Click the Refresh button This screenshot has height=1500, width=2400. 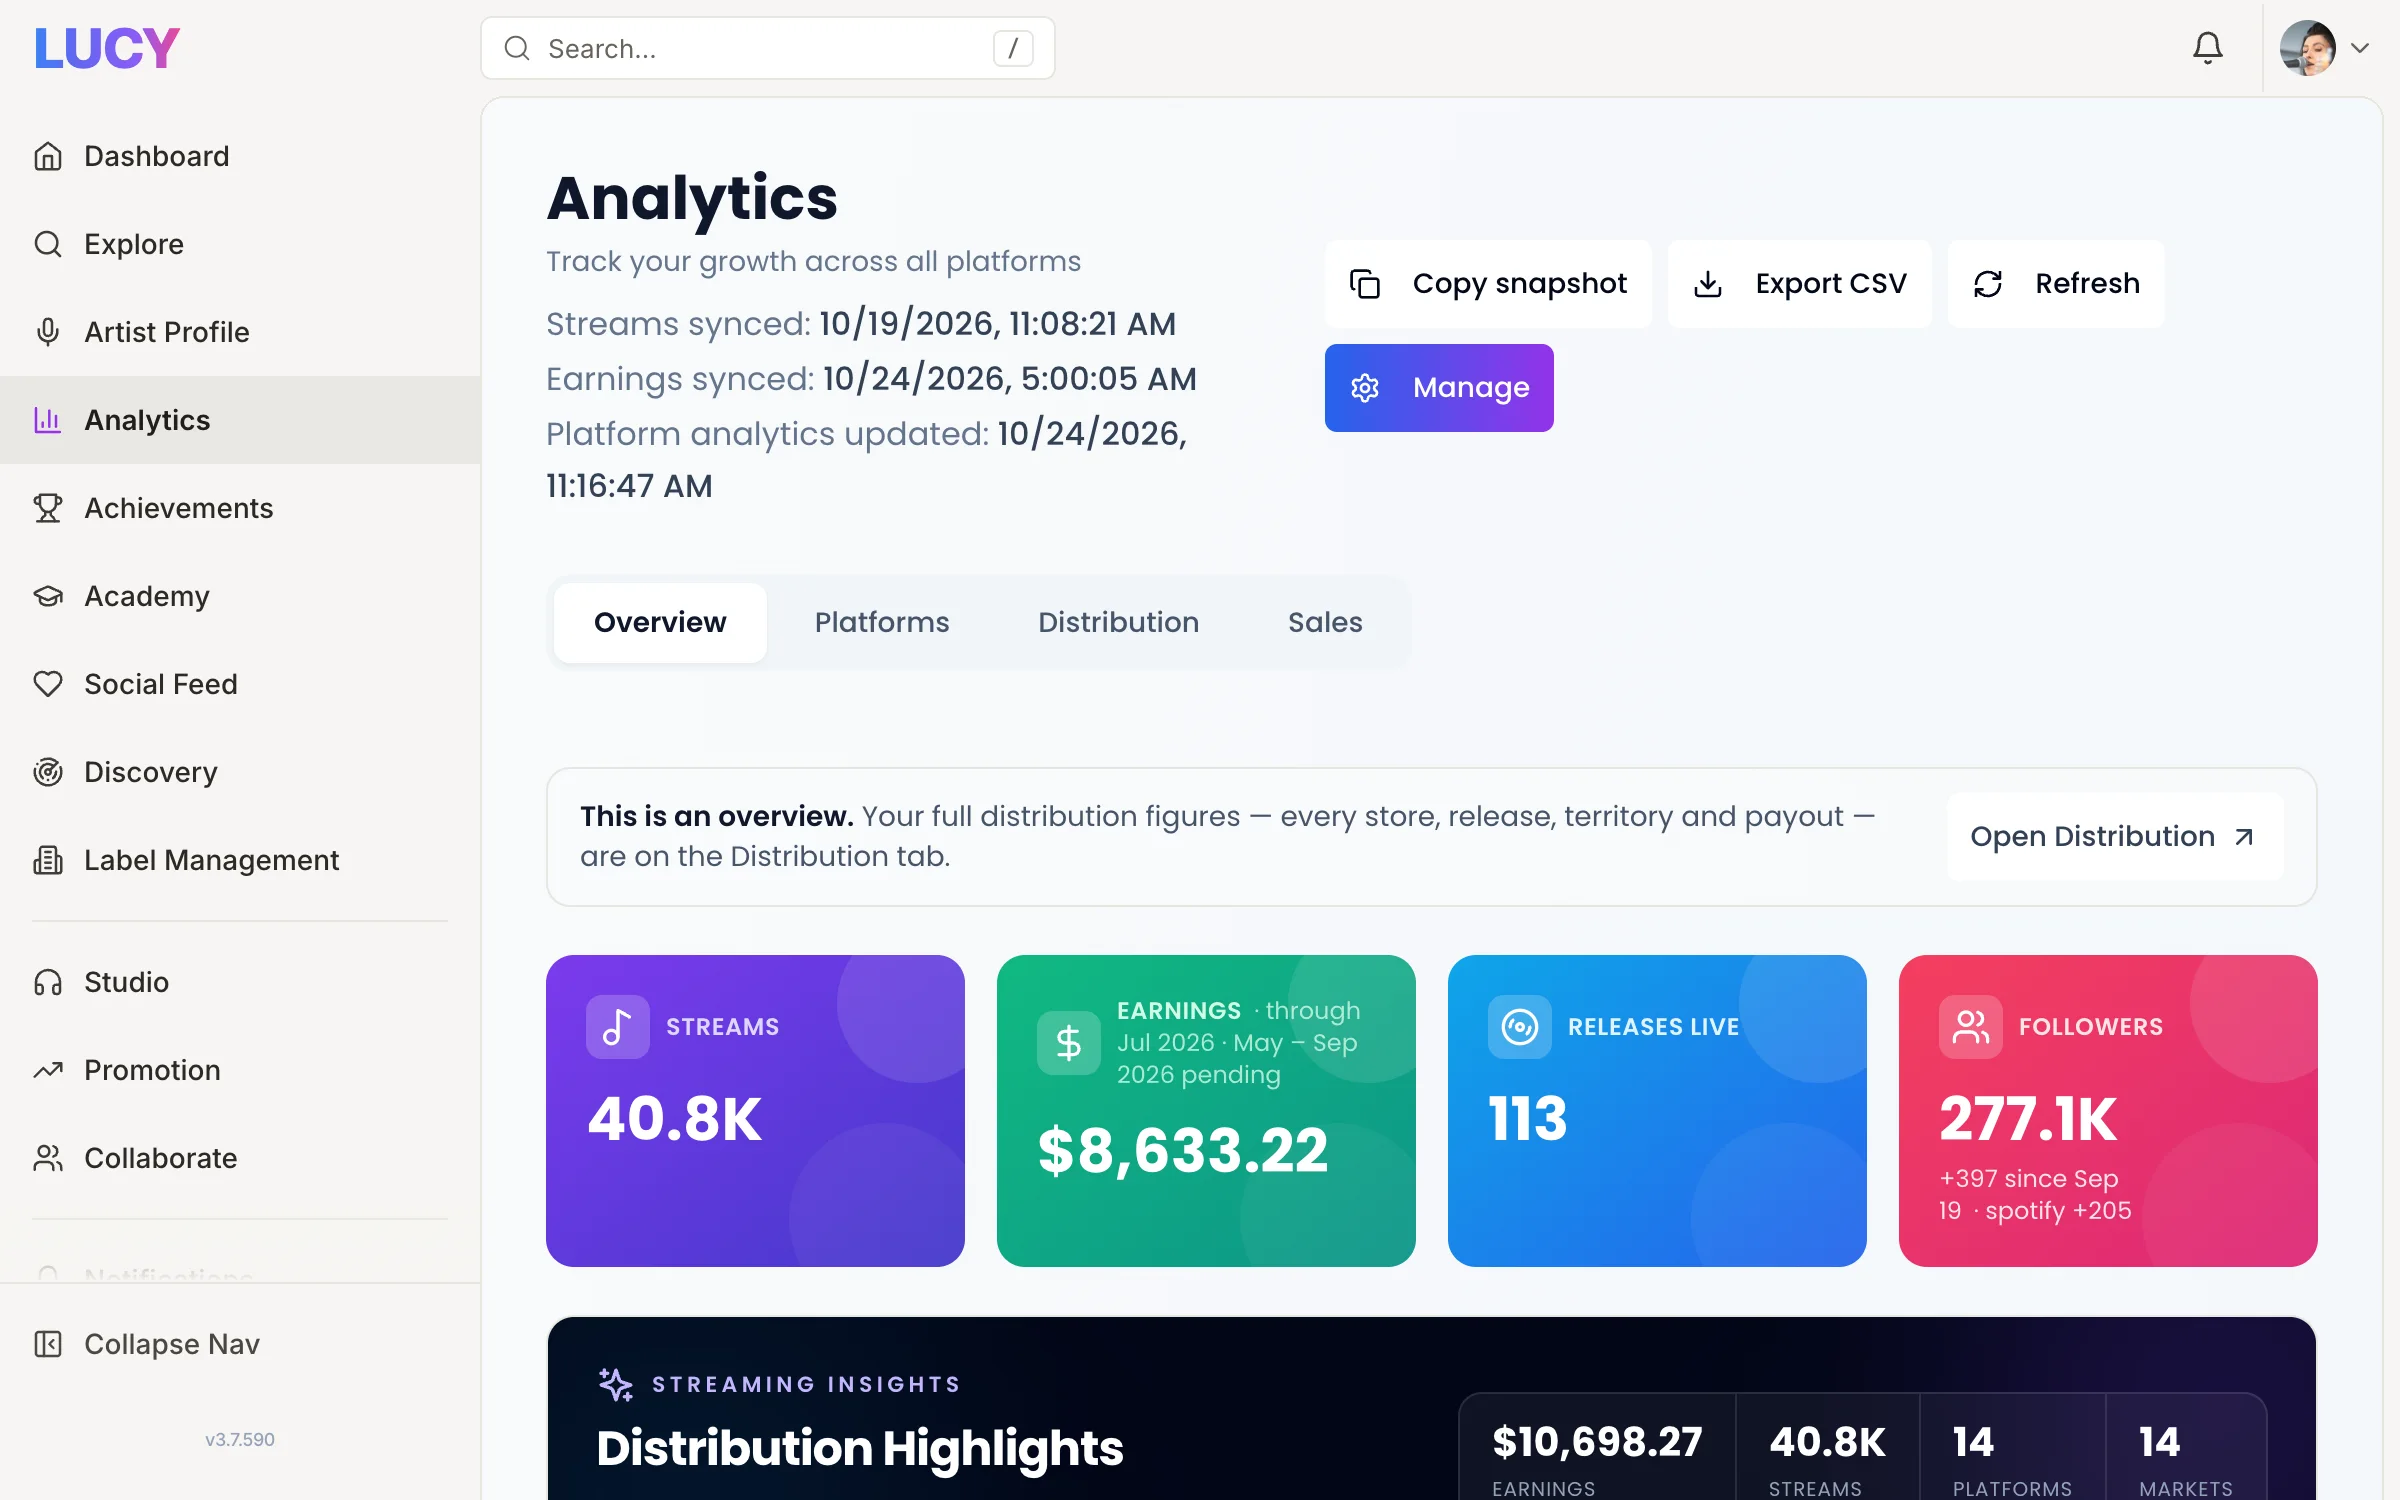tap(2056, 284)
